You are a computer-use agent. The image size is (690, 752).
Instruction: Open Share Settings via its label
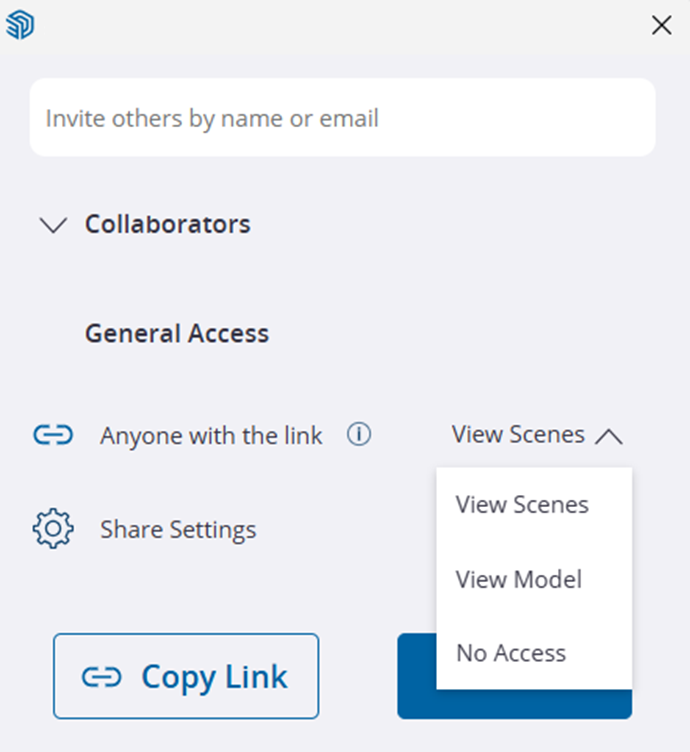[178, 529]
